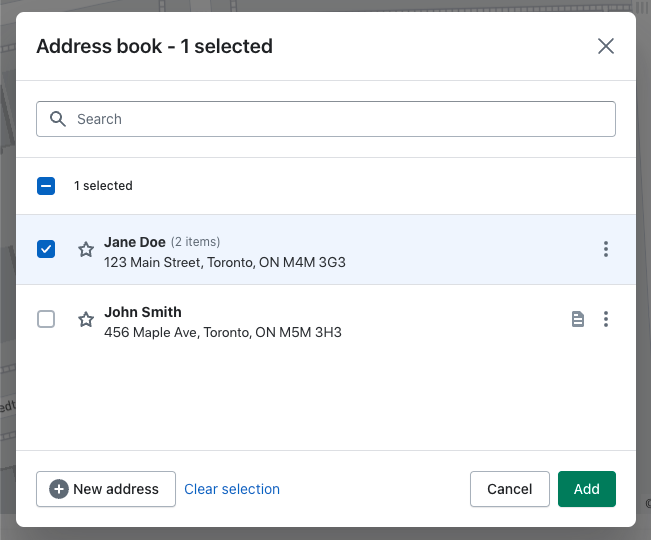Uncheck the Jane Doe checkbox
651x540 pixels.
(x=46, y=249)
